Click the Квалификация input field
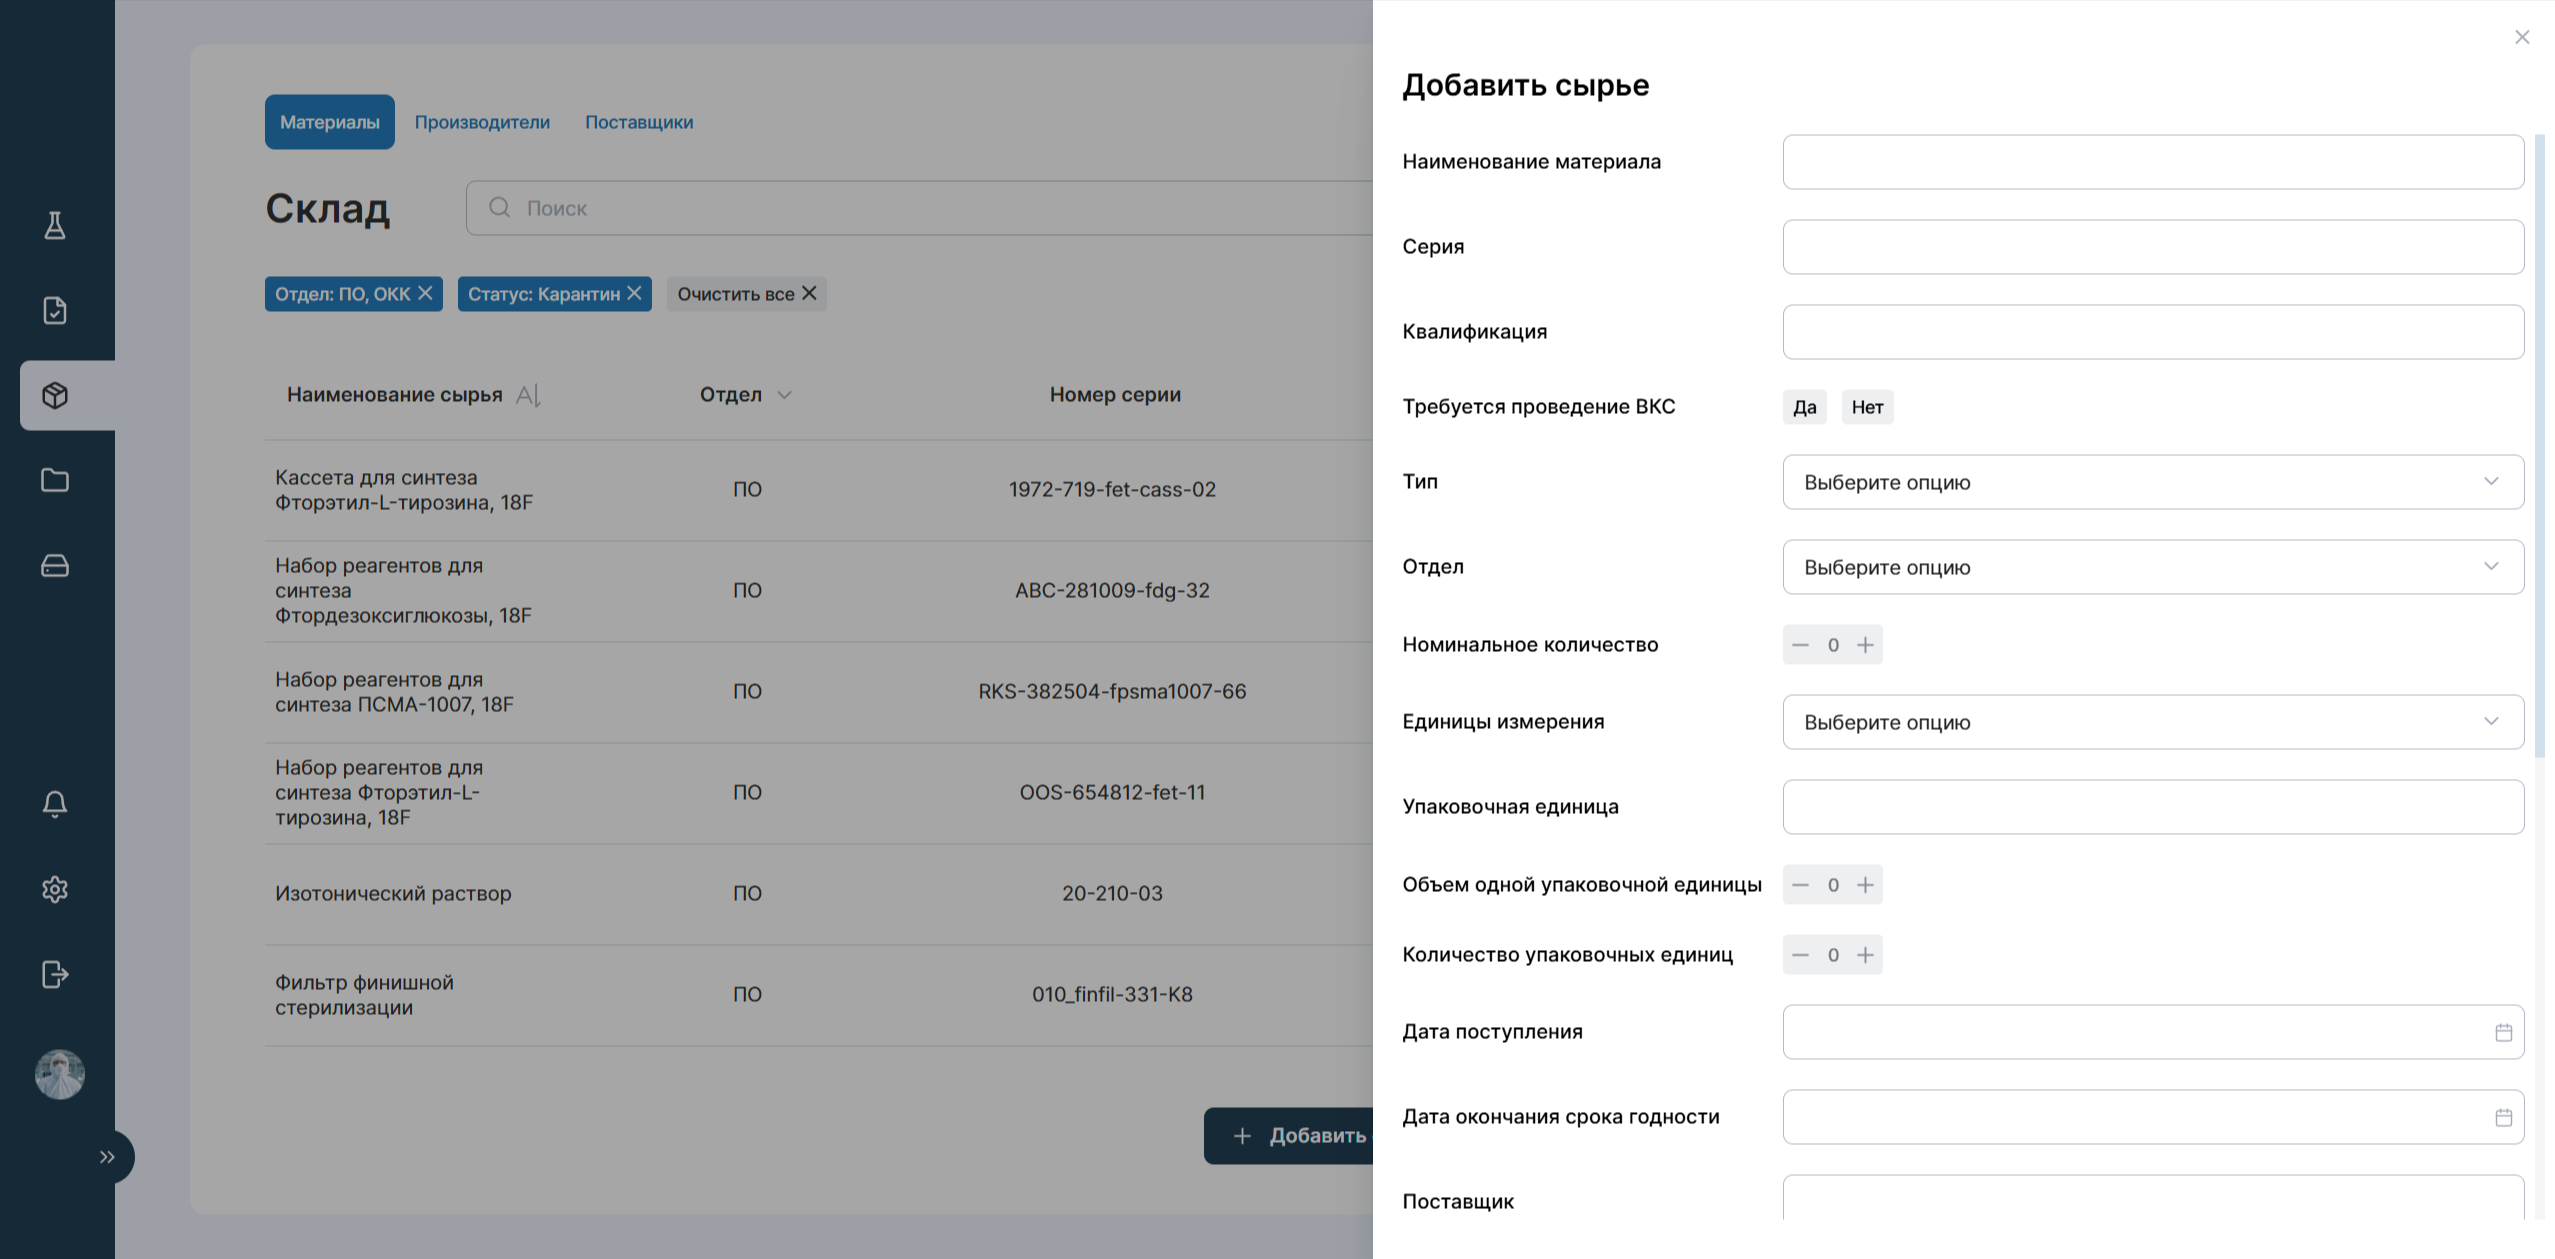2555x1259 pixels. tap(2153, 332)
